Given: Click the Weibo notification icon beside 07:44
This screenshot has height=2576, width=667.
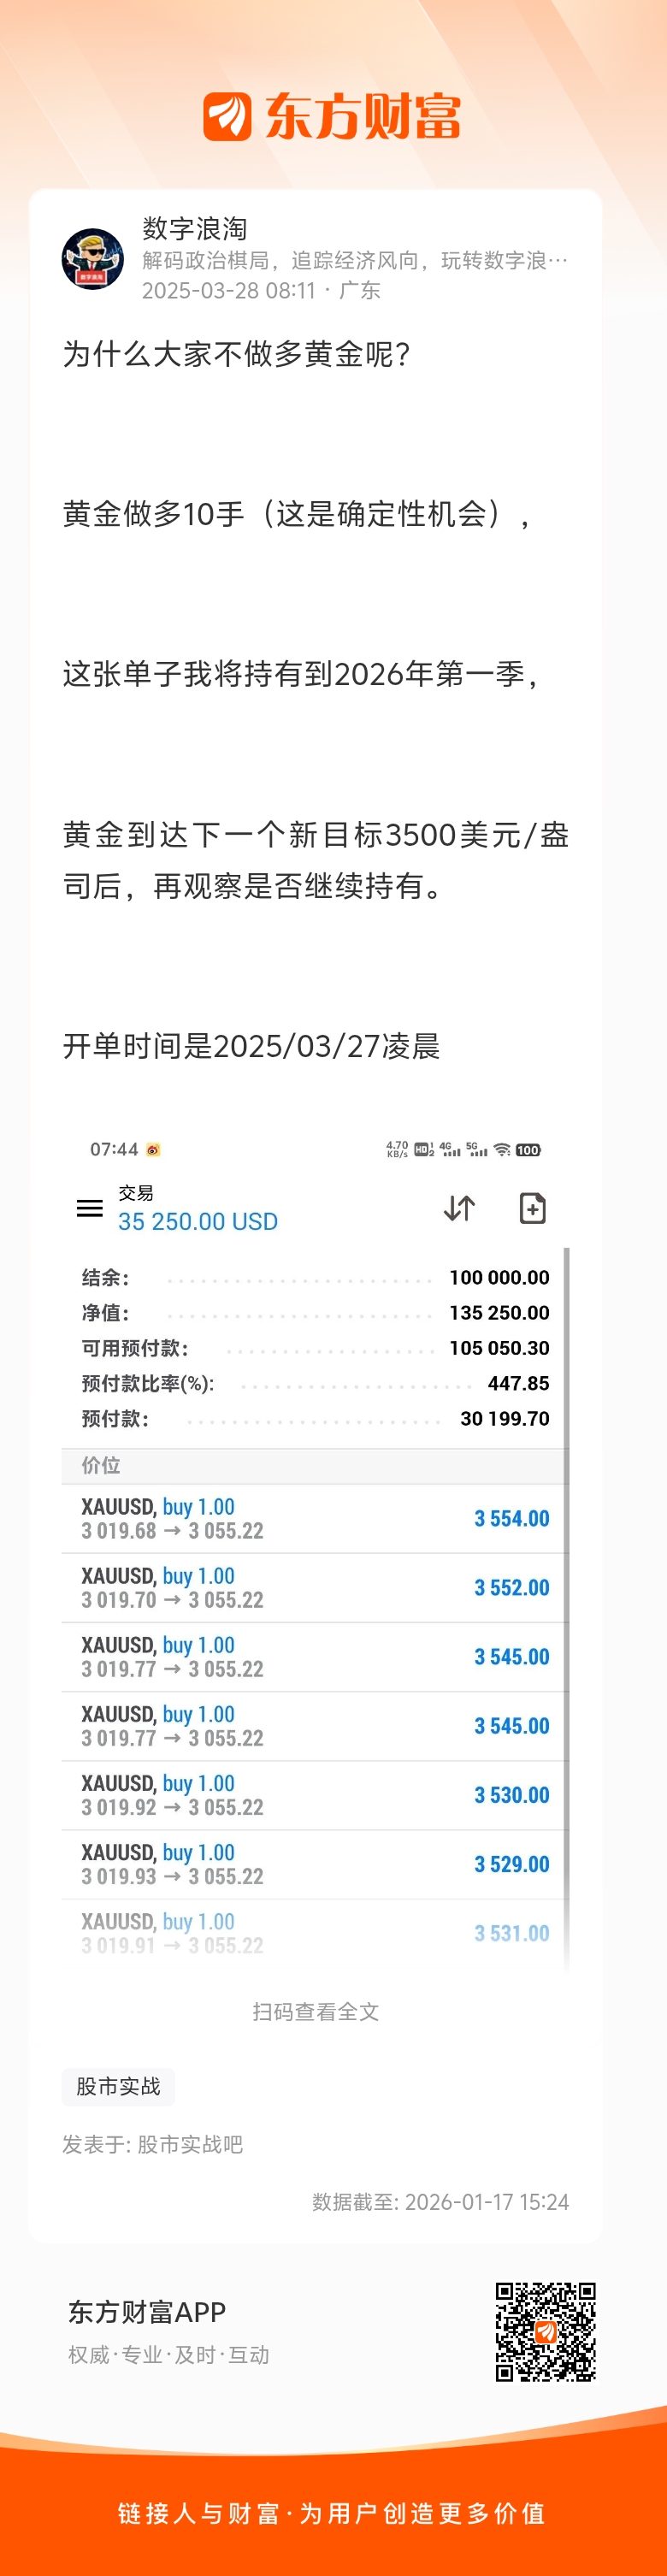Looking at the screenshot, I should (153, 1150).
